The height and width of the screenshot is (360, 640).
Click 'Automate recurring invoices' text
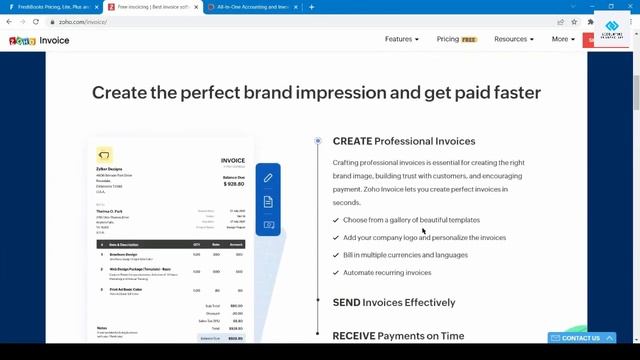click(387, 273)
